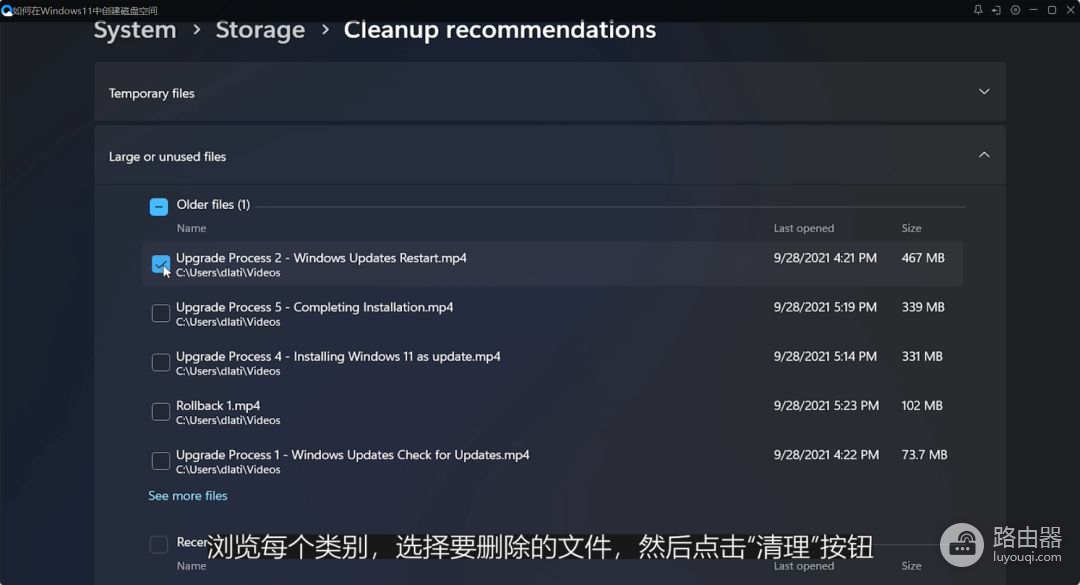The width and height of the screenshot is (1080, 585).
Task: Toggle the Older files group checkbox
Action: (x=158, y=207)
